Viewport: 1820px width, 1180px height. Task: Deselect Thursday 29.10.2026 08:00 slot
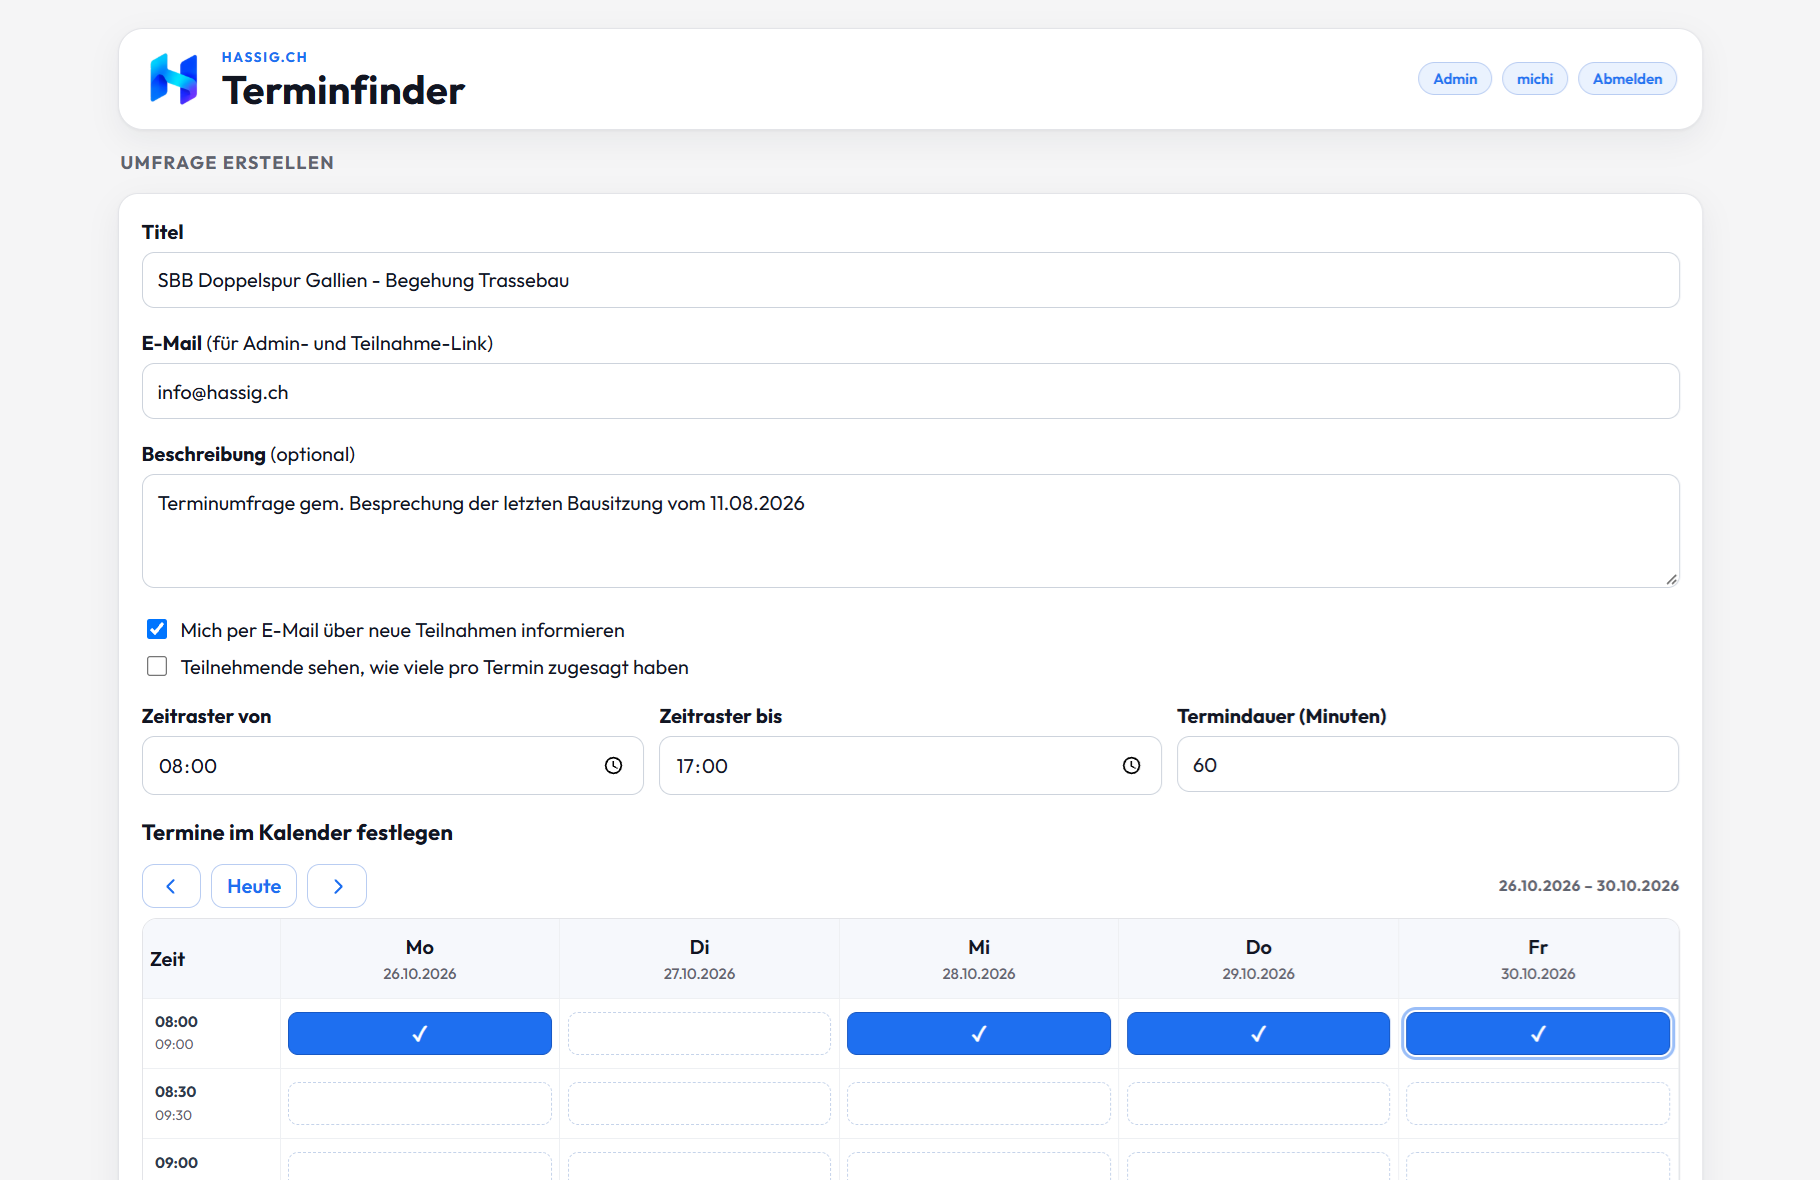click(1258, 1033)
